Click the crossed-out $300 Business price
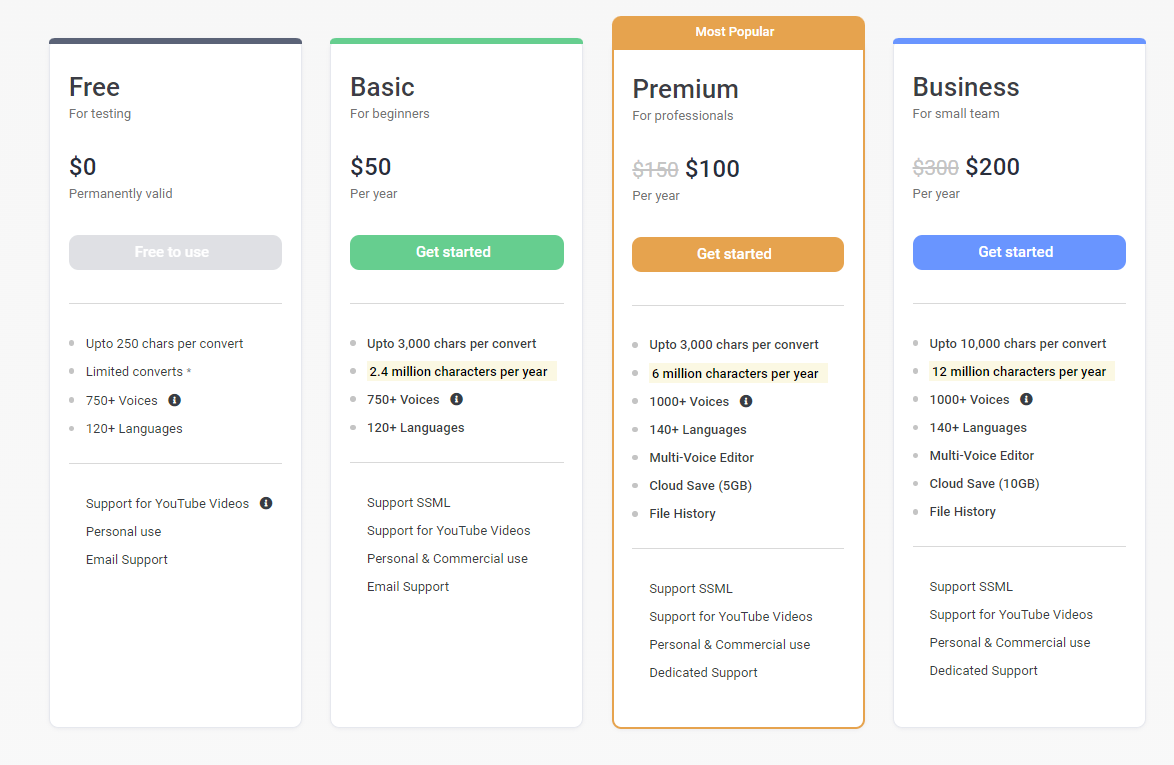Viewport: 1174px width, 765px height. (935, 167)
